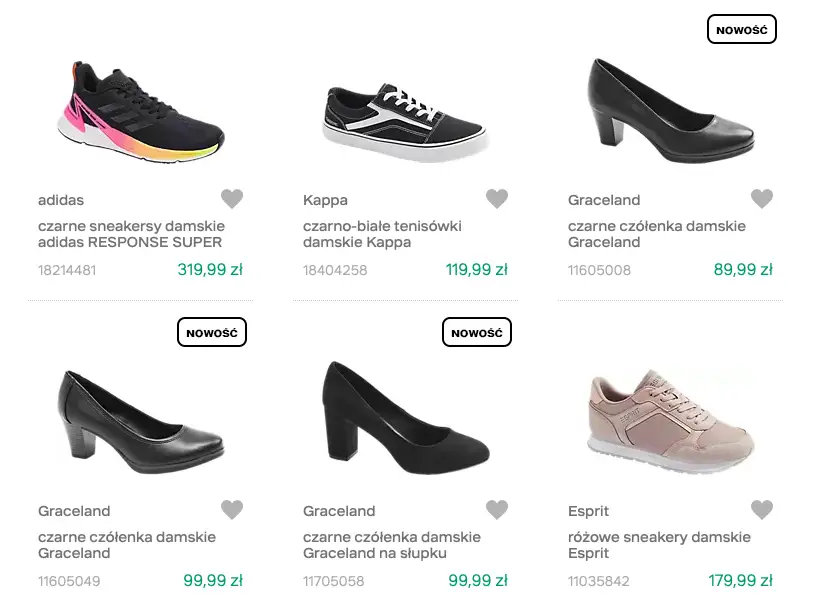Favorite the adidas RESPONSE SUPER sneakers heart
Screen dimensions: 818x599
pyautogui.click(x=232, y=199)
